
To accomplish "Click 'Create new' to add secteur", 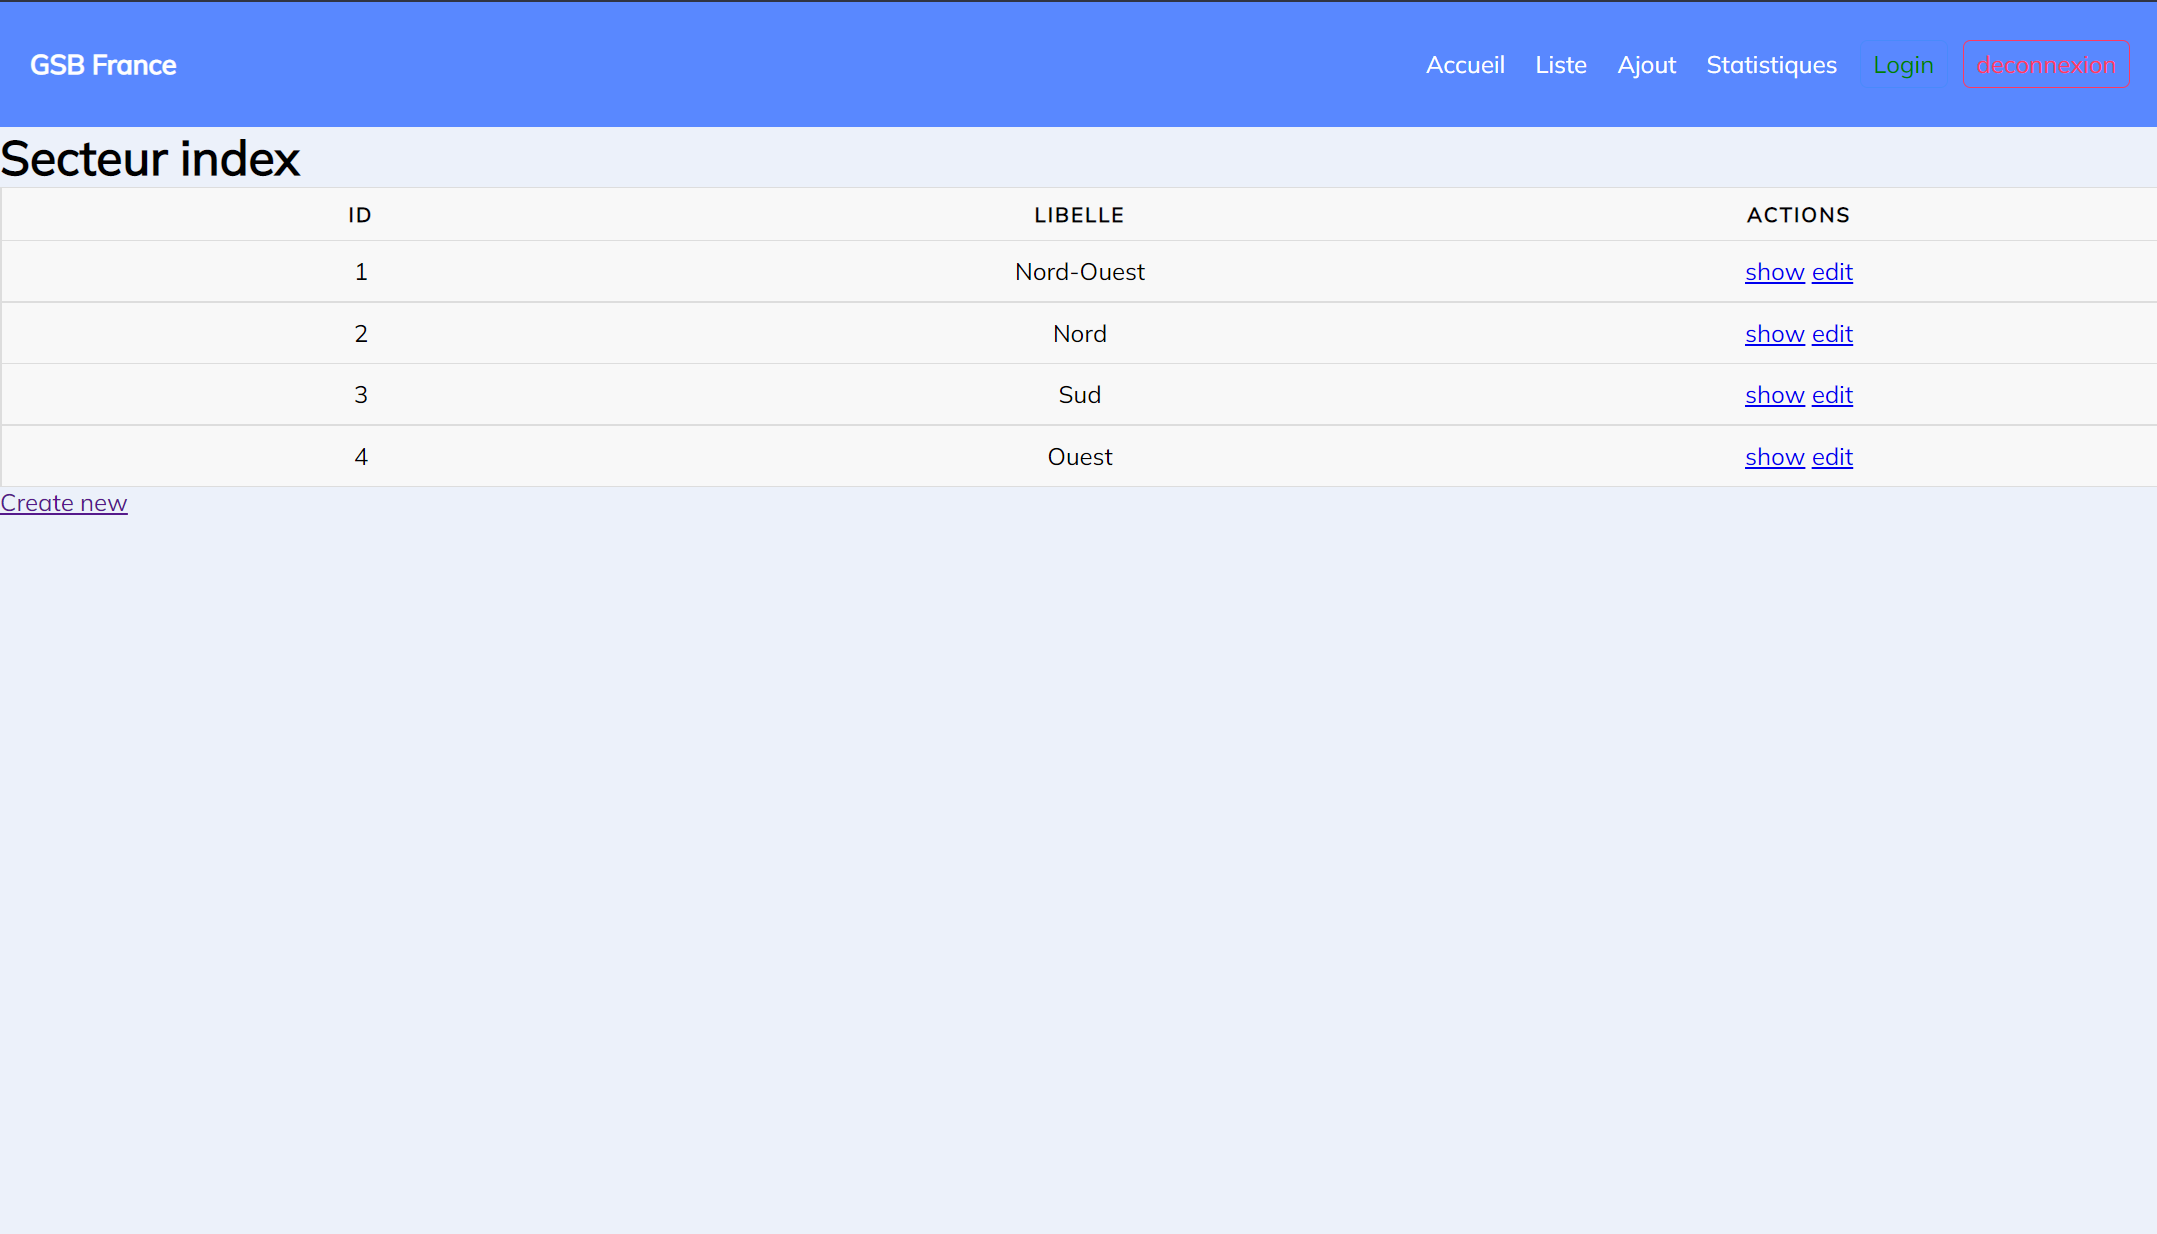I will point(64,502).
